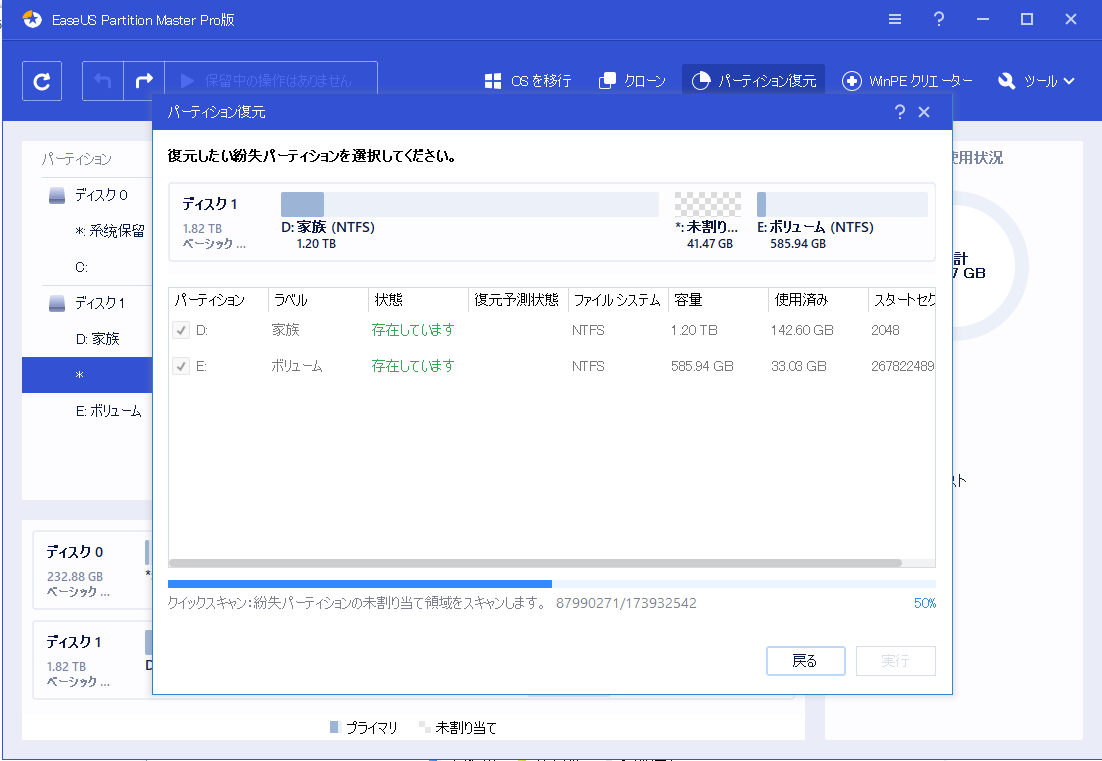Open main window help question mark

939,19
